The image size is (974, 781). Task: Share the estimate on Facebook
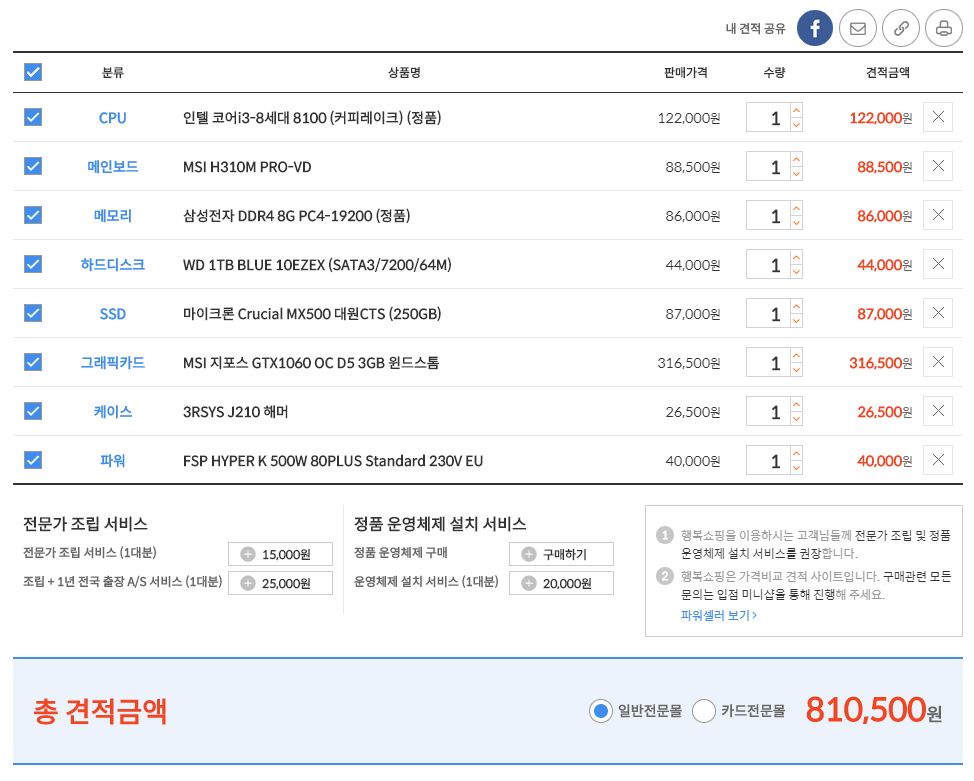814,28
